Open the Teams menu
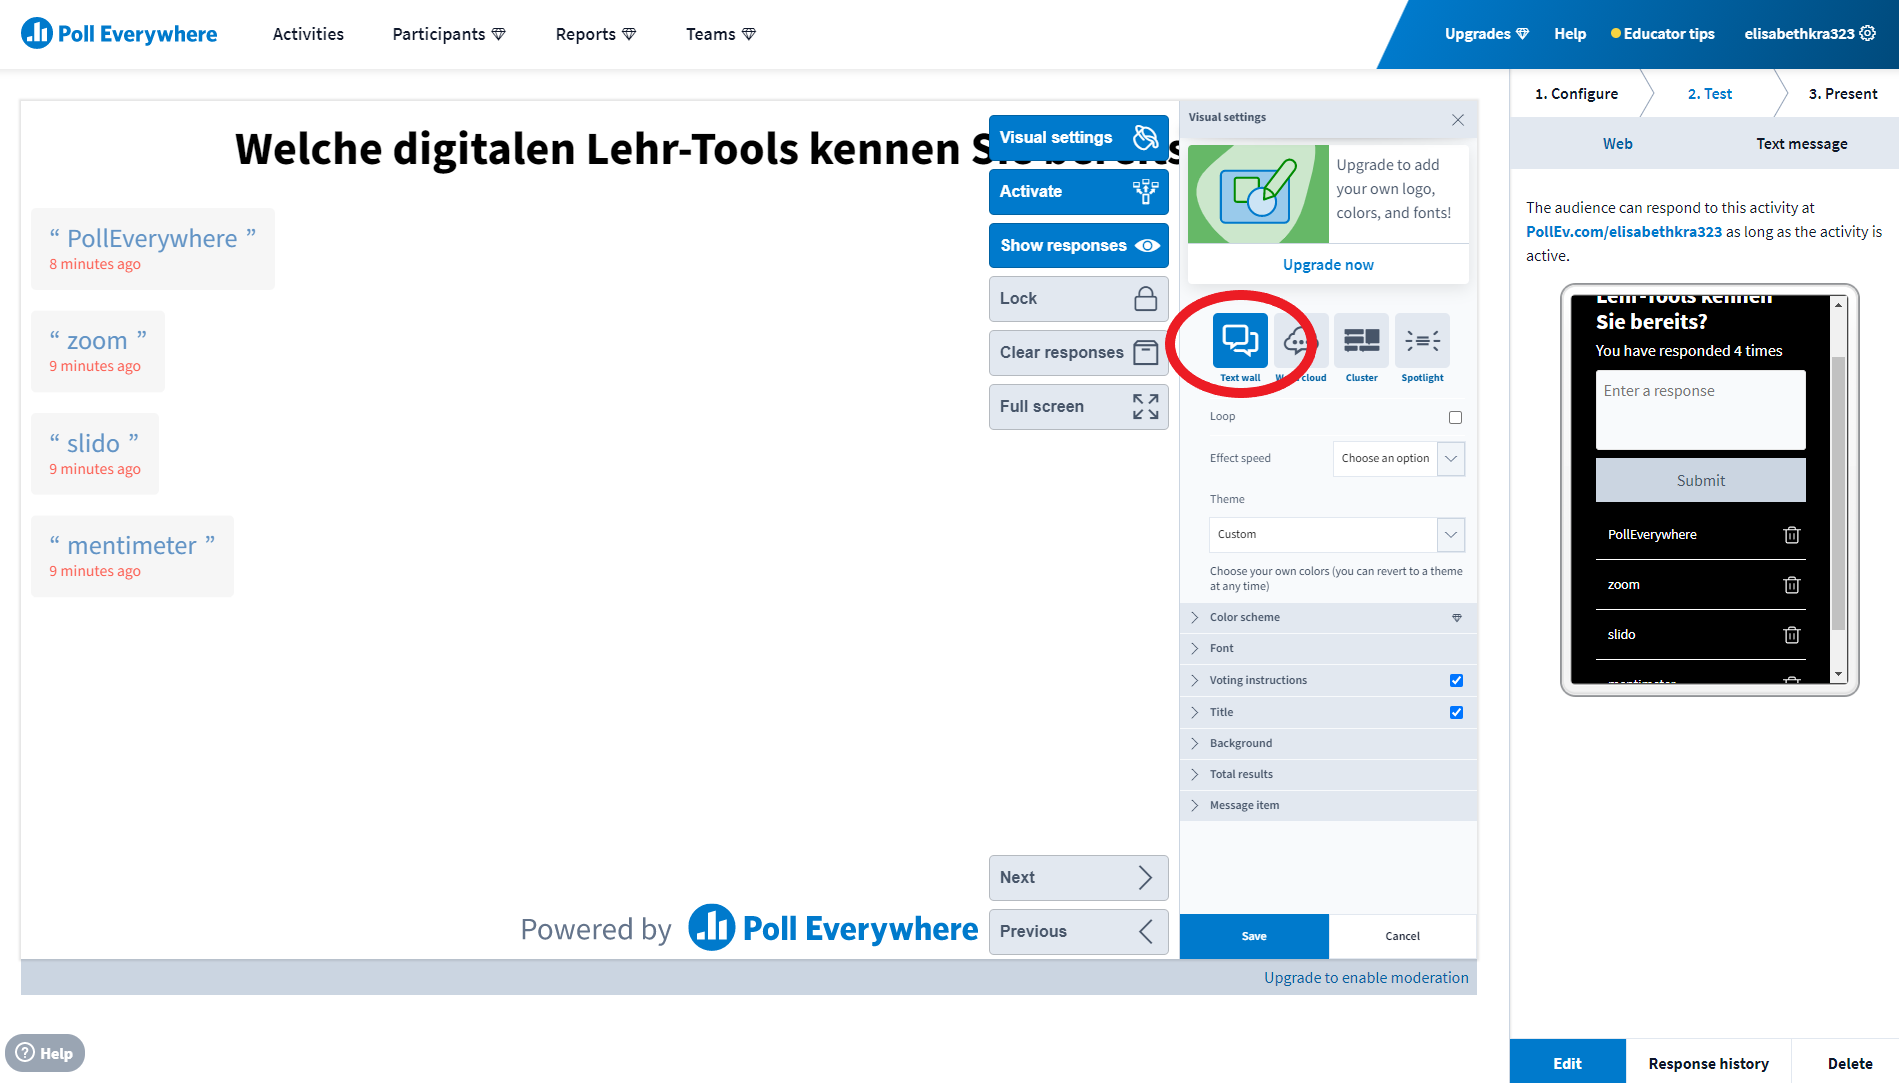This screenshot has width=1899, height=1083. click(x=721, y=34)
